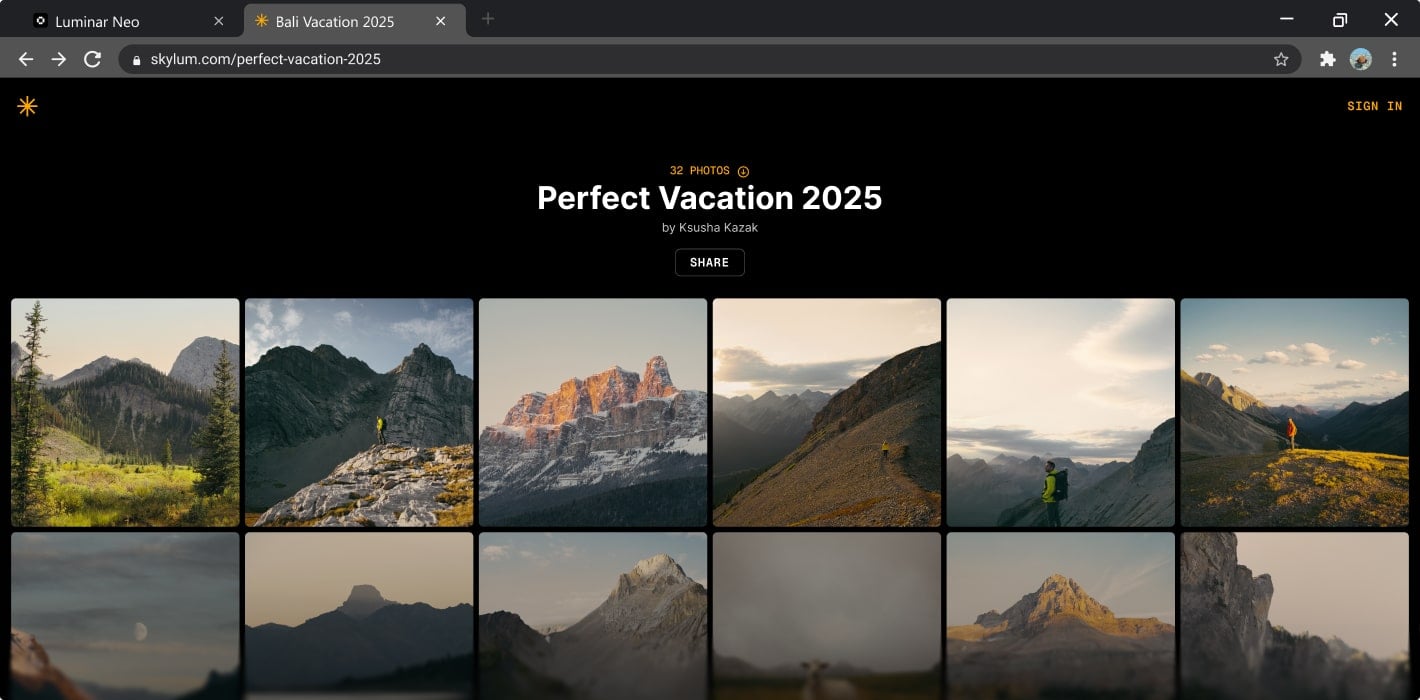The height and width of the screenshot is (700, 1420).
Task: Select the Bali Vacation 2025 tab
Action: point(355,21)
